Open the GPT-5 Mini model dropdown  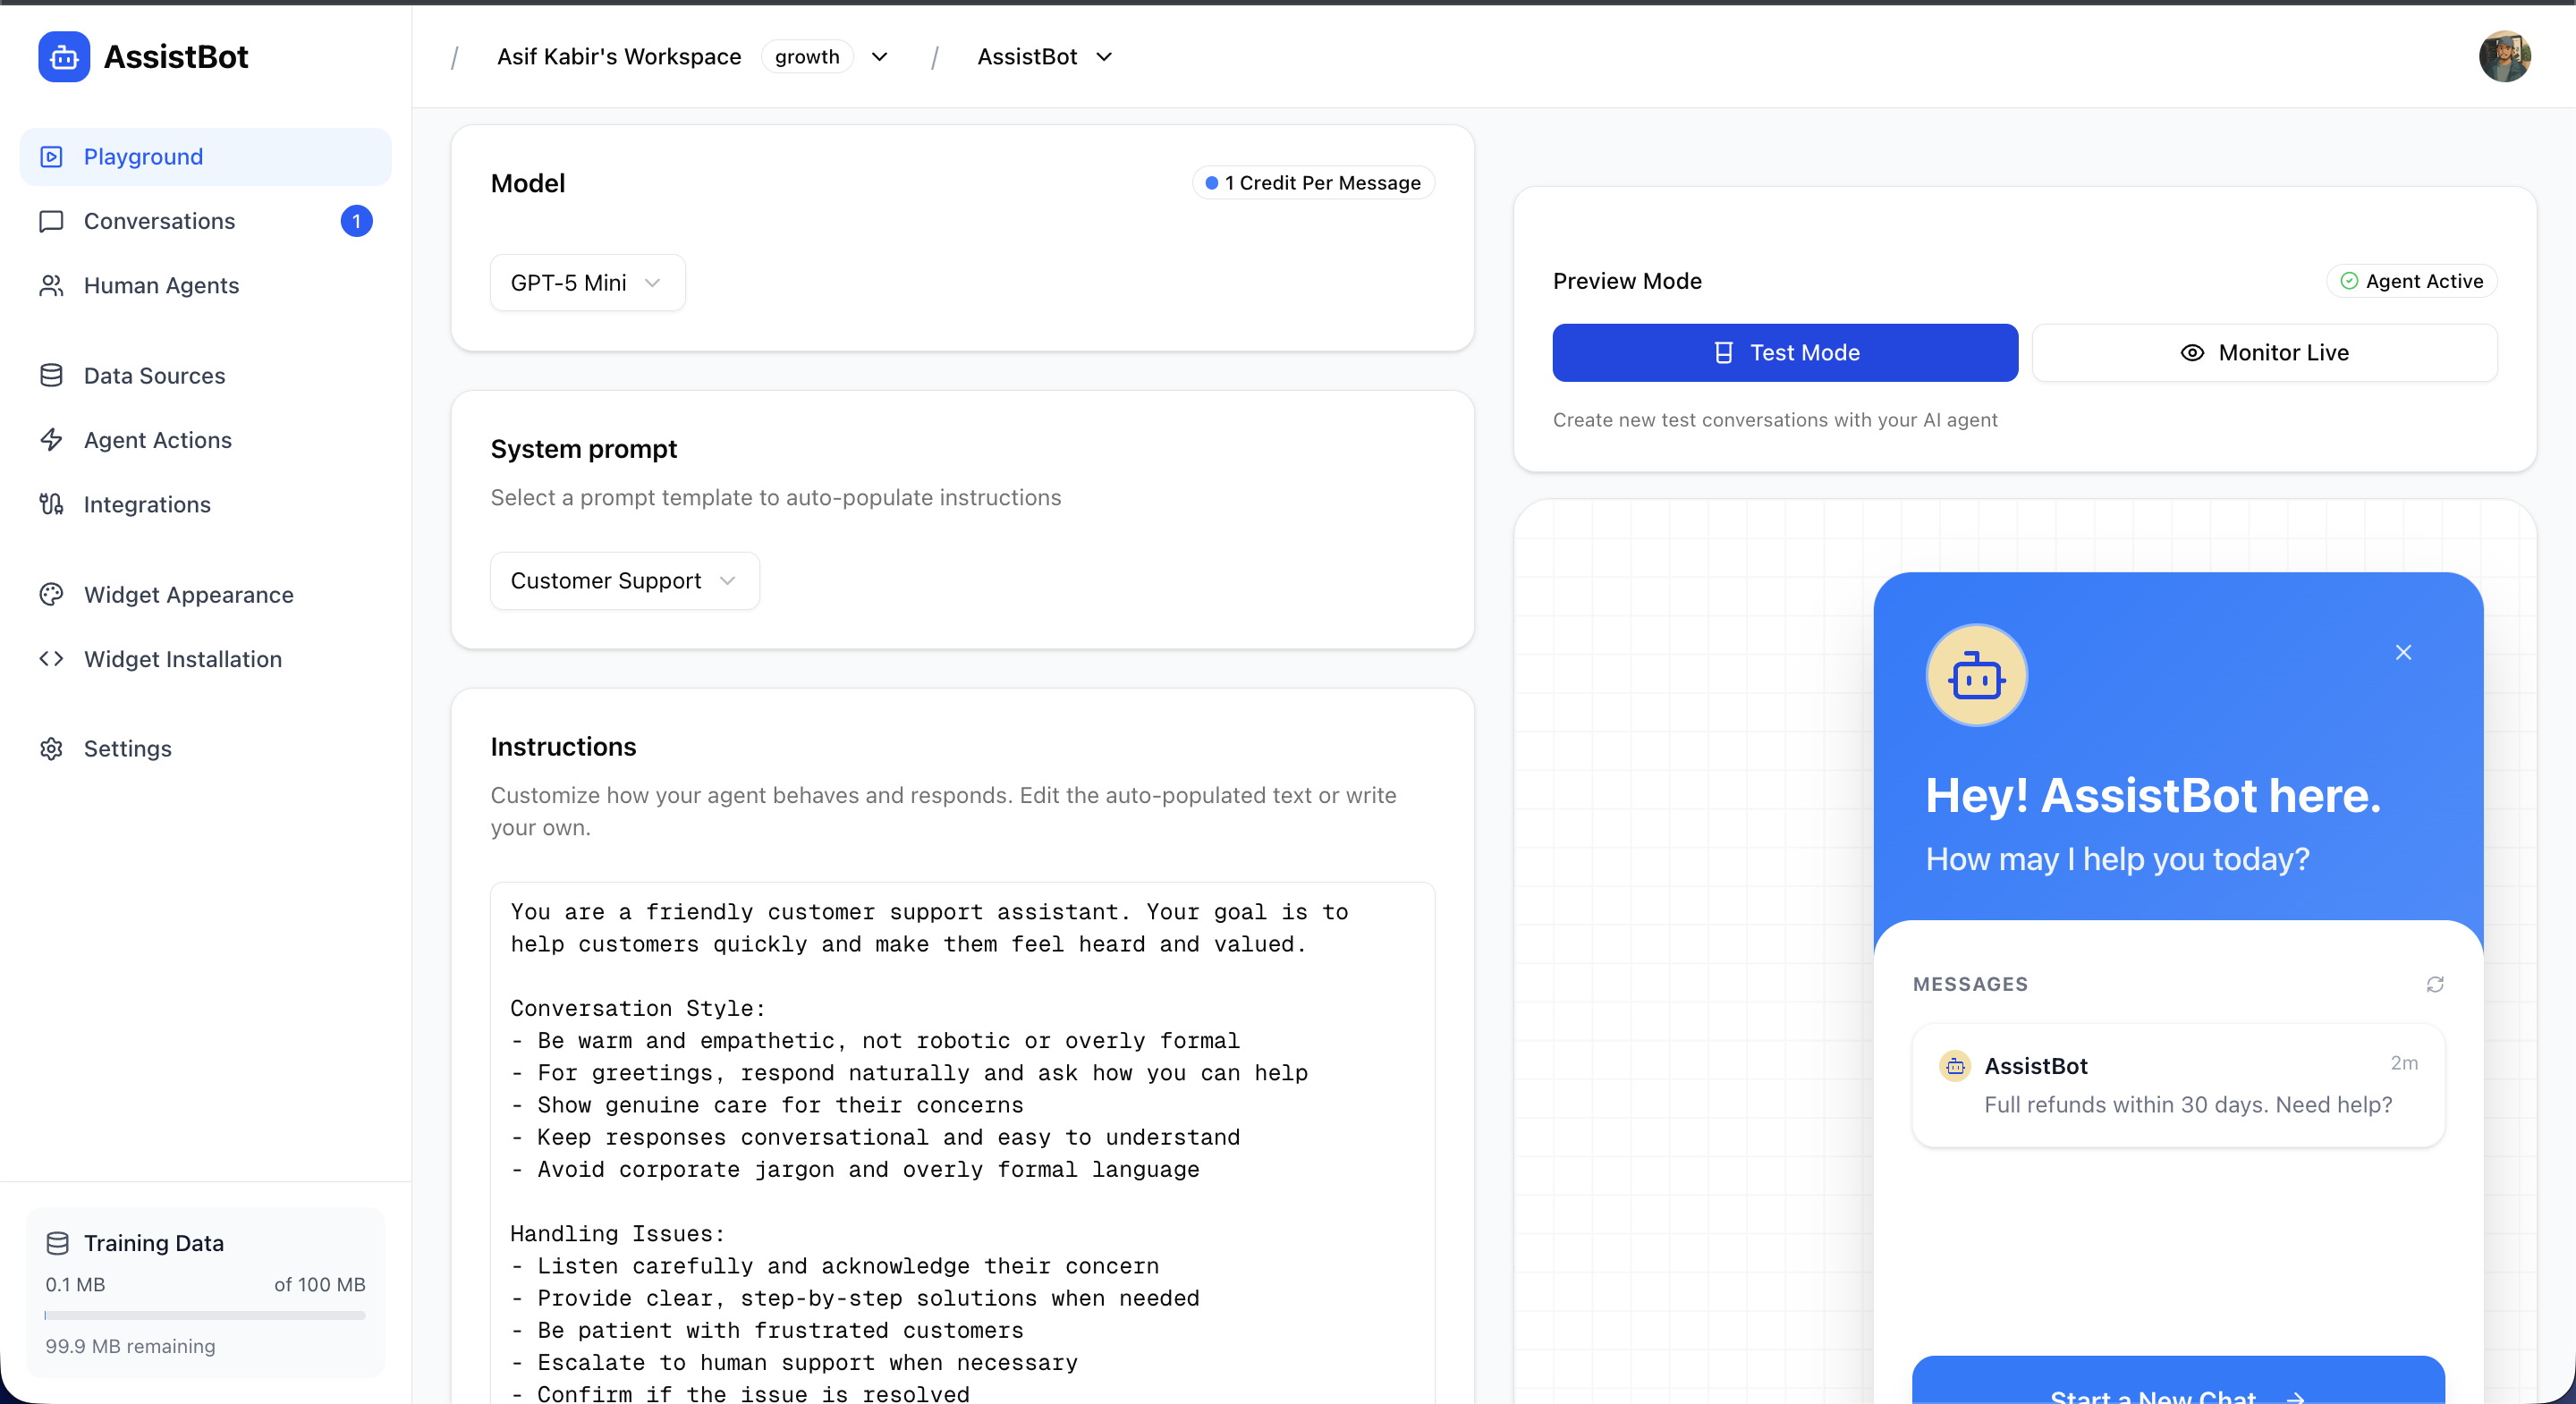pyautogui.click(x=586, y=282)
